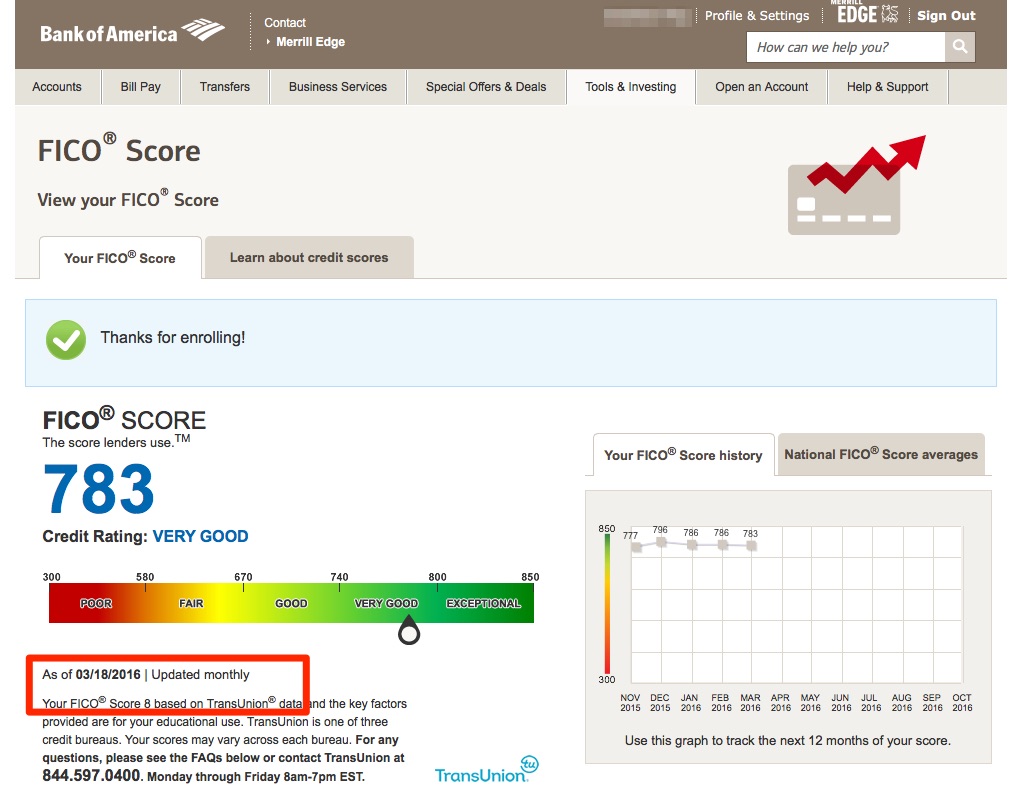Click the 786 FEB 2016 data point
The image size is (1028, 805).
(722, 545)
